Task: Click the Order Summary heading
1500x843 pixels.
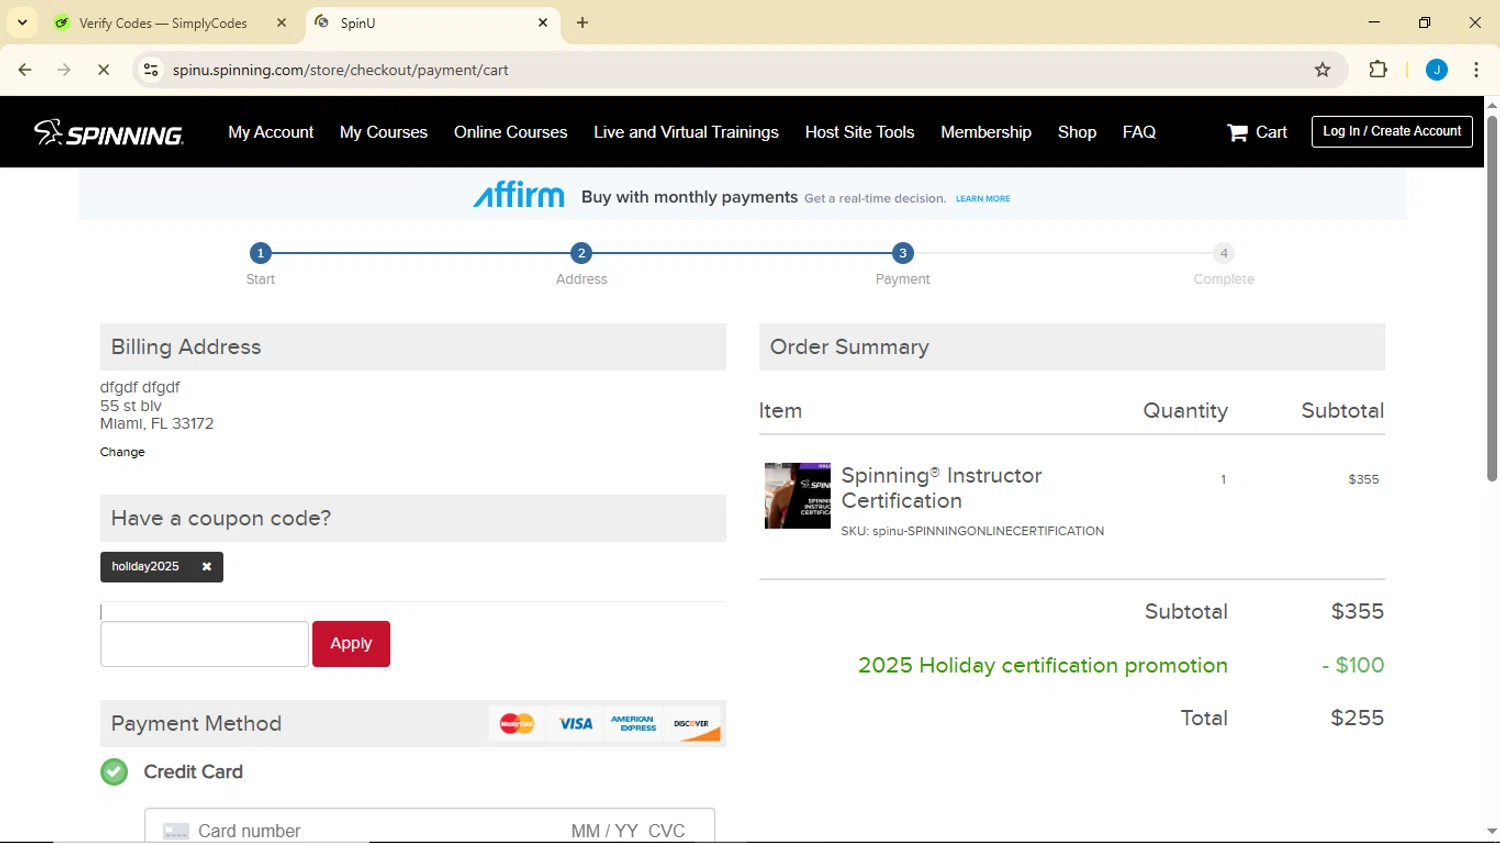Action: (849, 347)
